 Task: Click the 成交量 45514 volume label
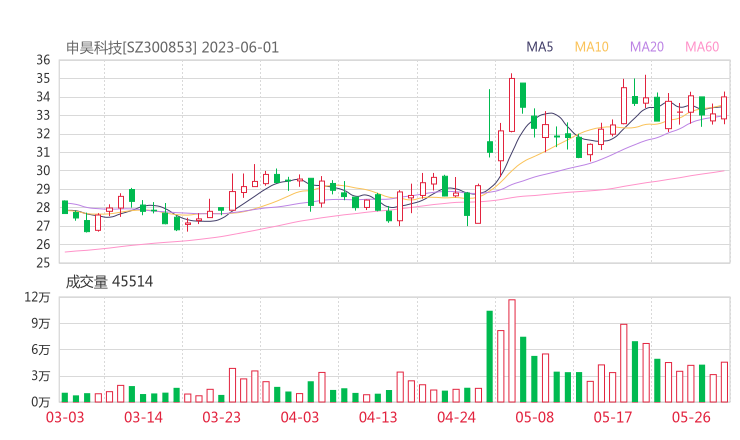tap(109, 282)
